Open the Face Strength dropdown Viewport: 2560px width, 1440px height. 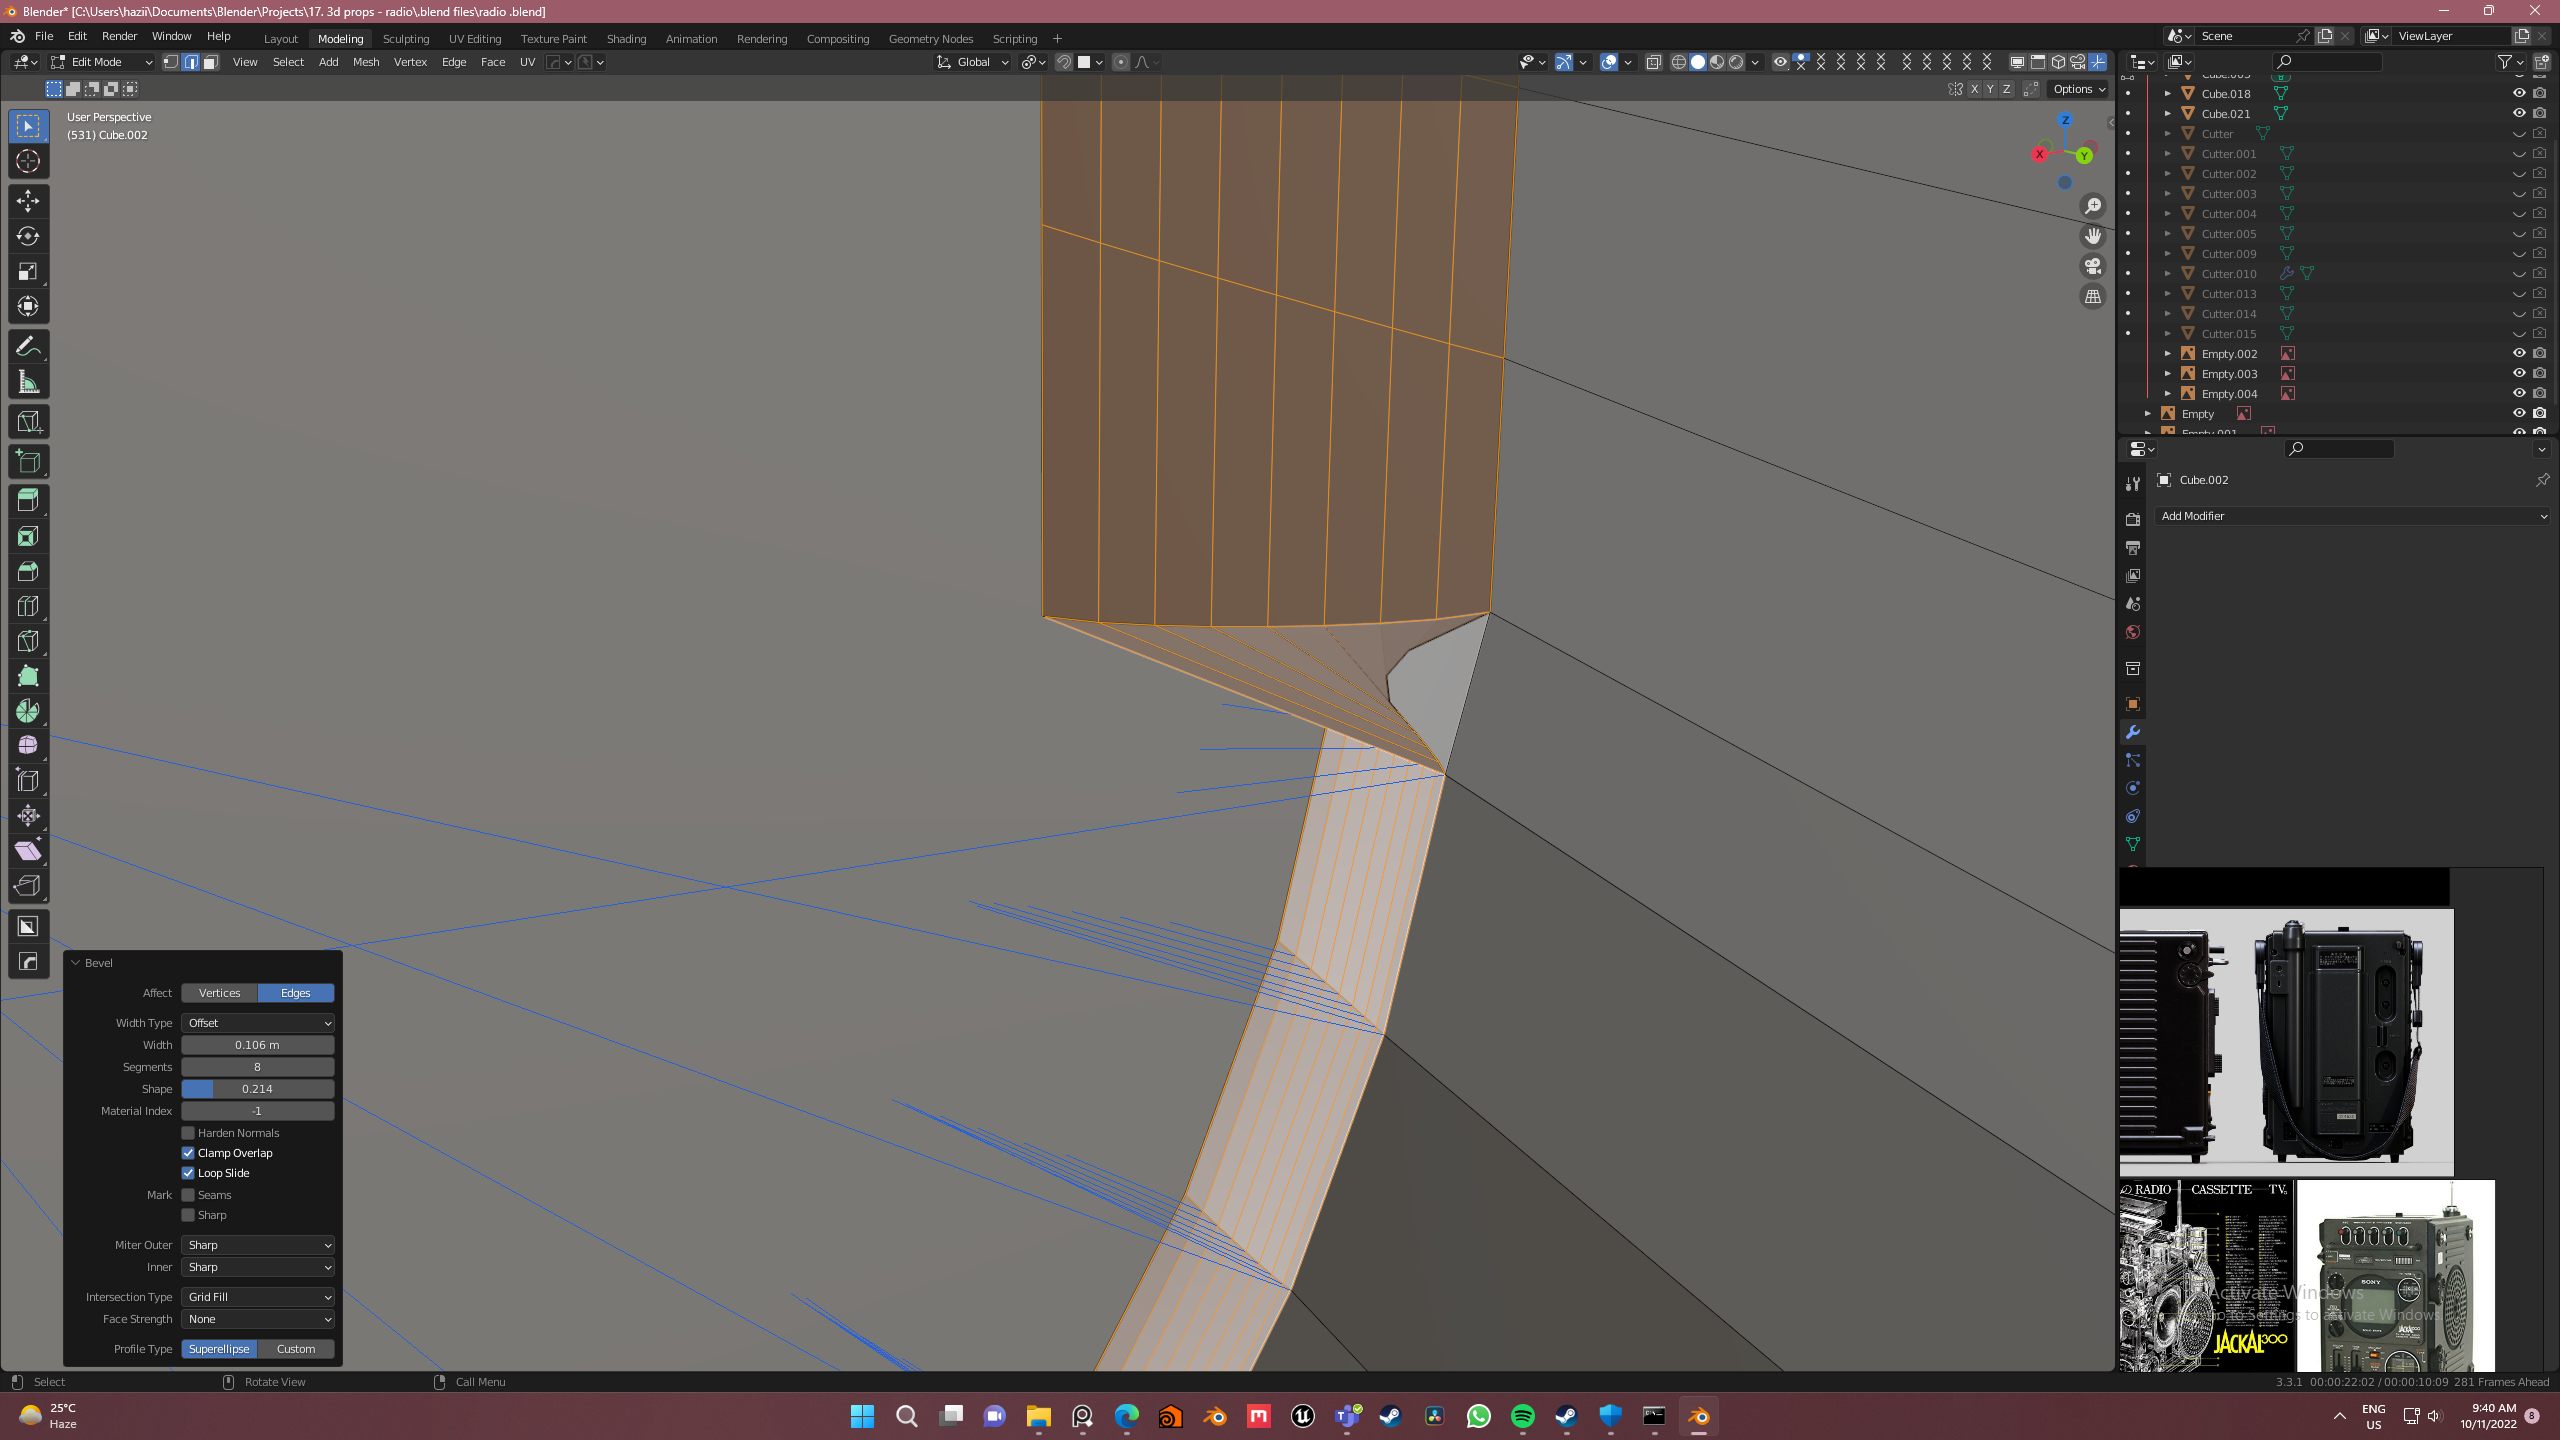(258, 1319)
